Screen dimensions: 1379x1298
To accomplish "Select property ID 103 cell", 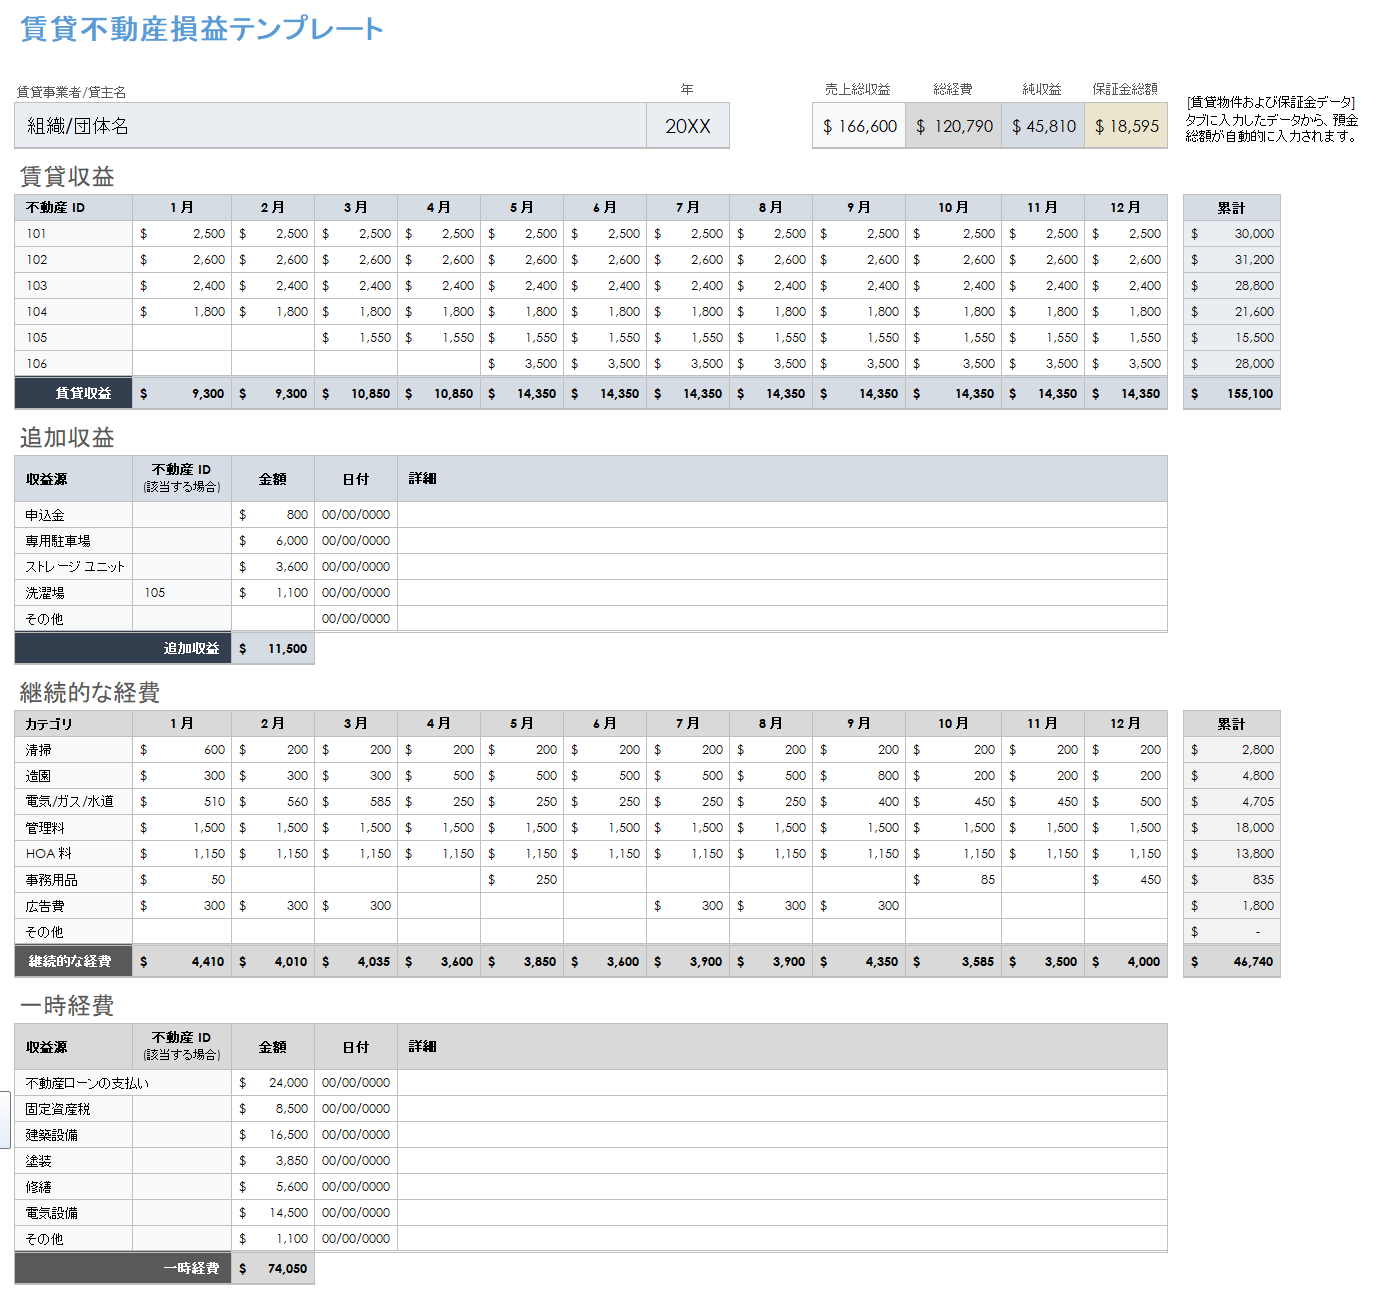I will (74, 286).
